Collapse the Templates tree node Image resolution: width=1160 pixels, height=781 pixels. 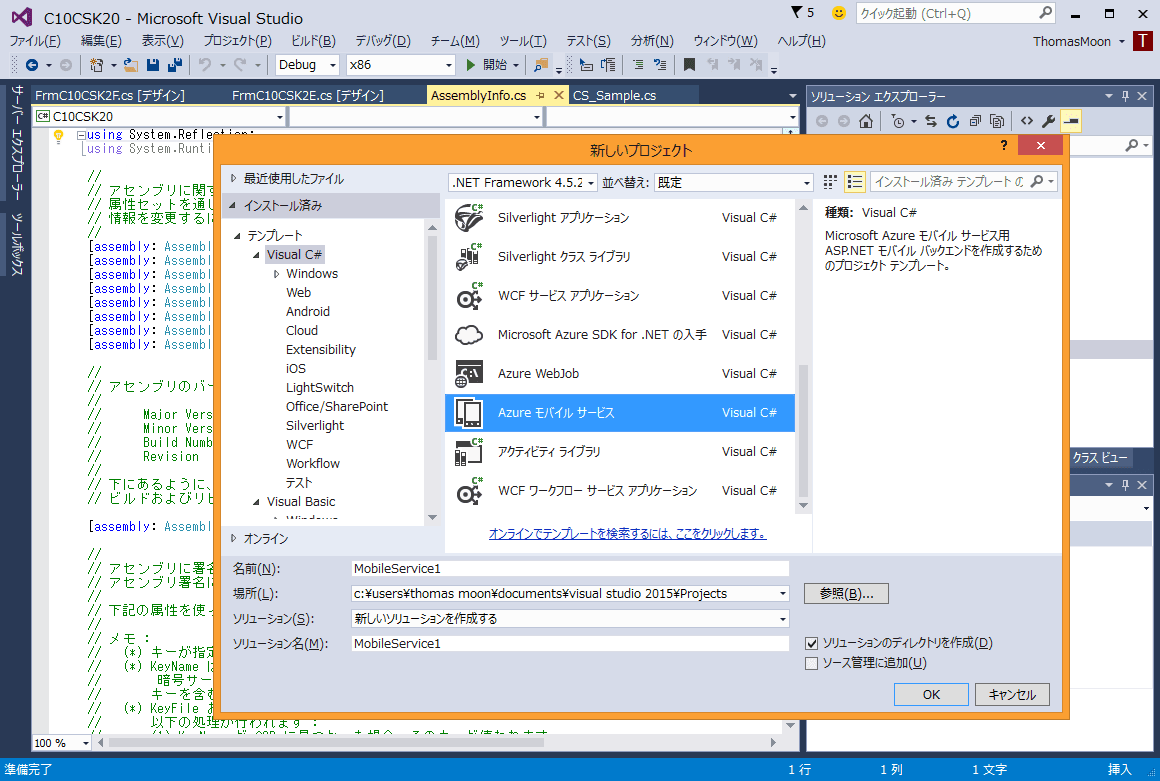pyautogui.click(x=237, y=236)
